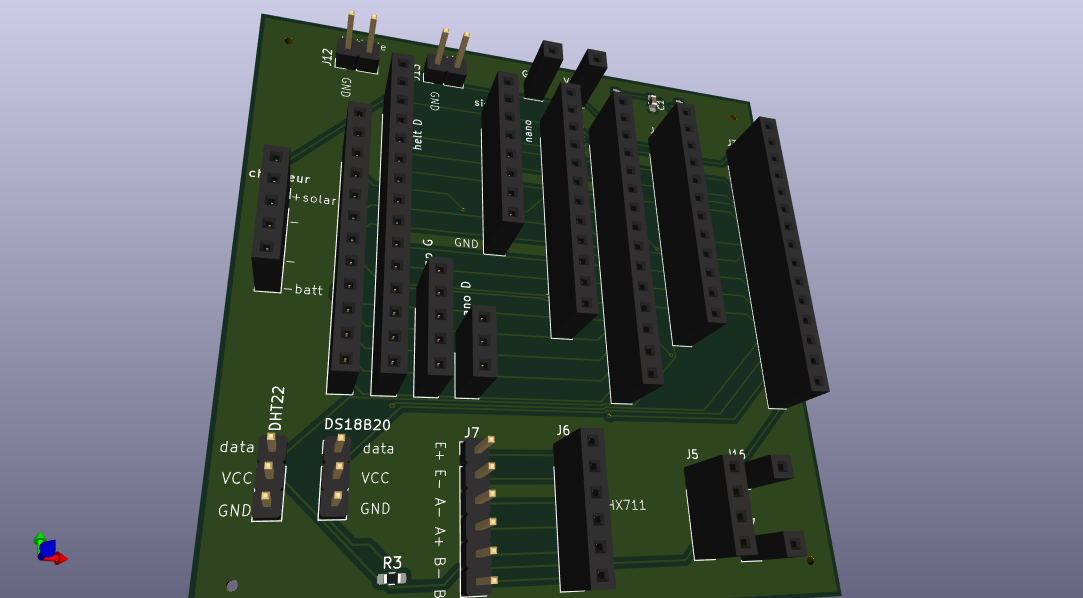The height and width of the screenshot is (598, 1083).
Task: Select the J12 two-pin header
Action: (x=359, y=46)
